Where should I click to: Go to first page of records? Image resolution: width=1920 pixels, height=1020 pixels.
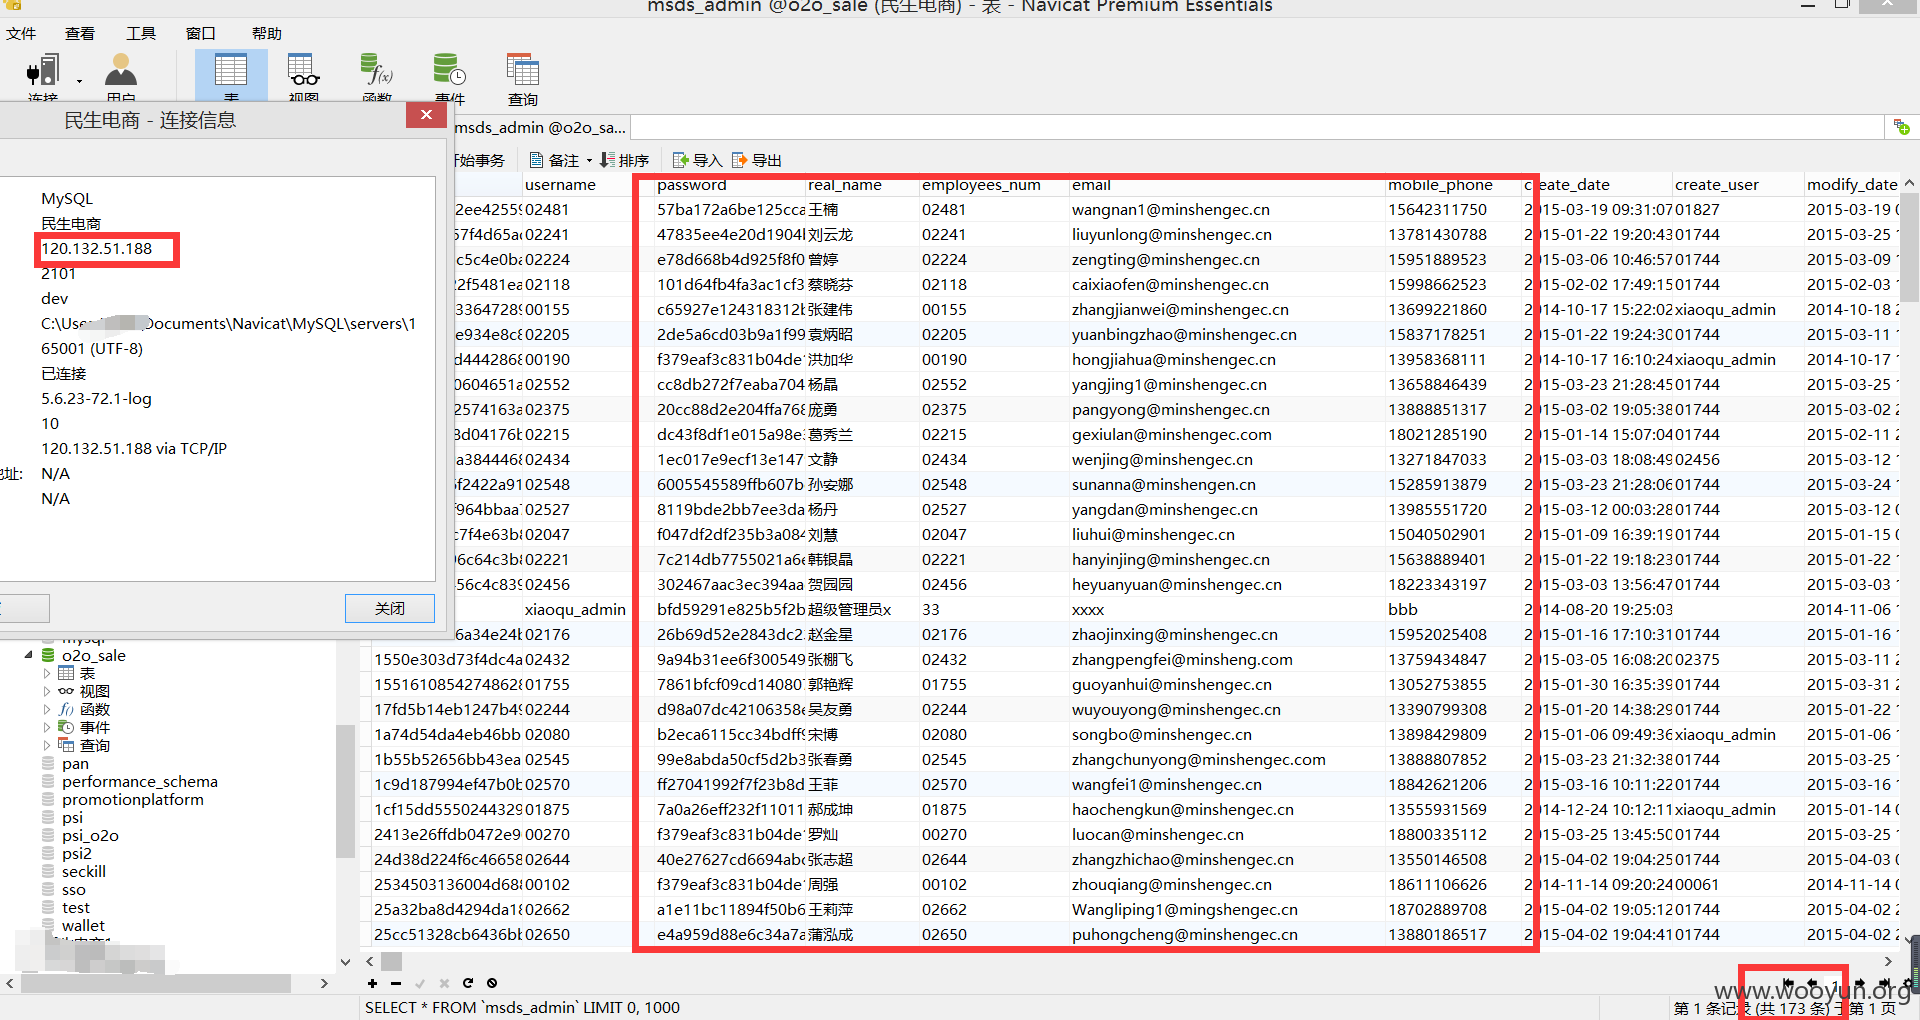1788,984
